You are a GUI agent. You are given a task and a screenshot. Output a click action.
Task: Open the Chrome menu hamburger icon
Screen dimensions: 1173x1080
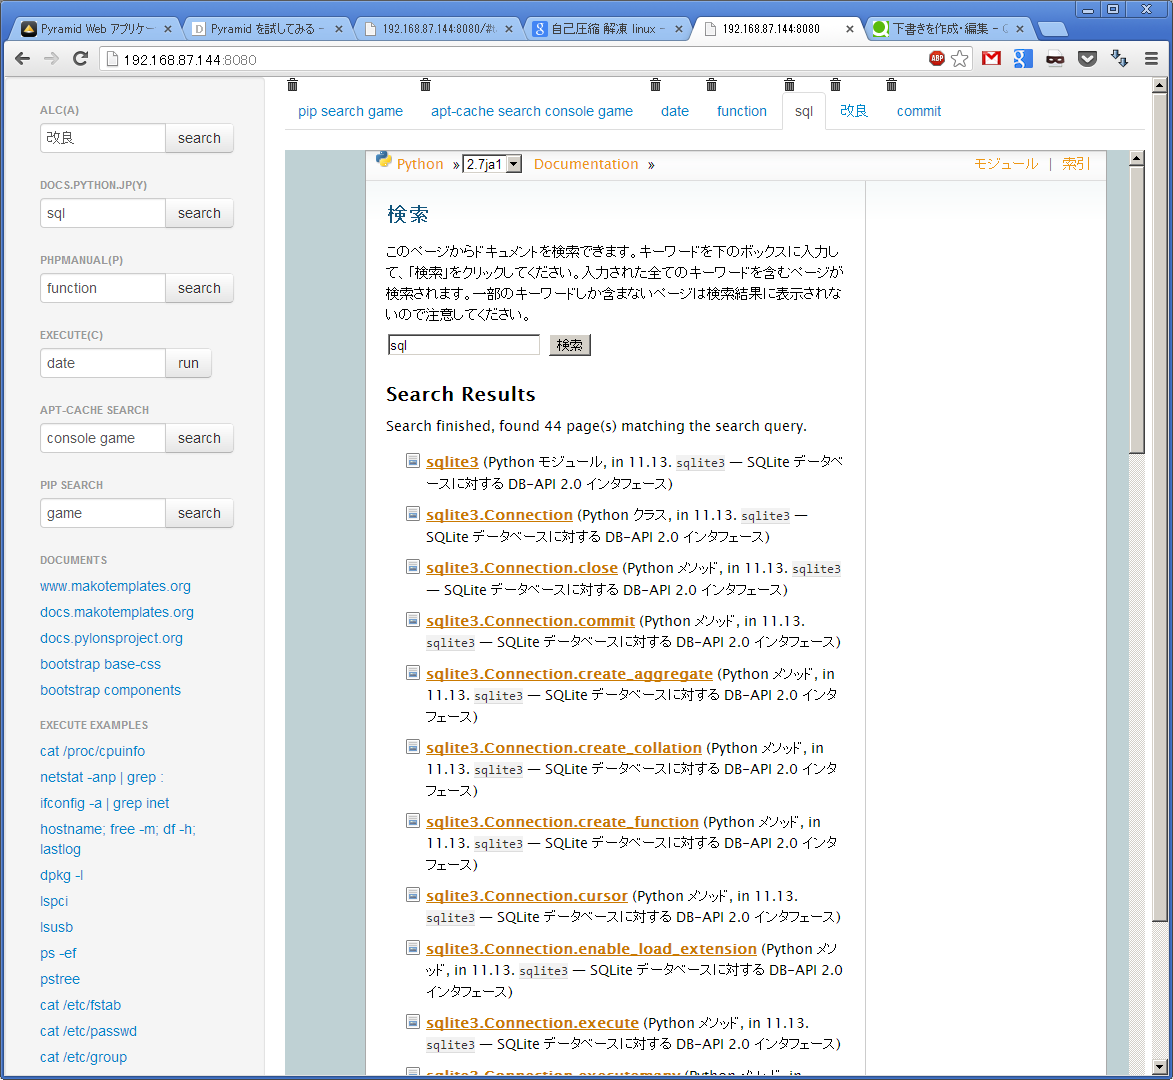(x=1151, y=58)
